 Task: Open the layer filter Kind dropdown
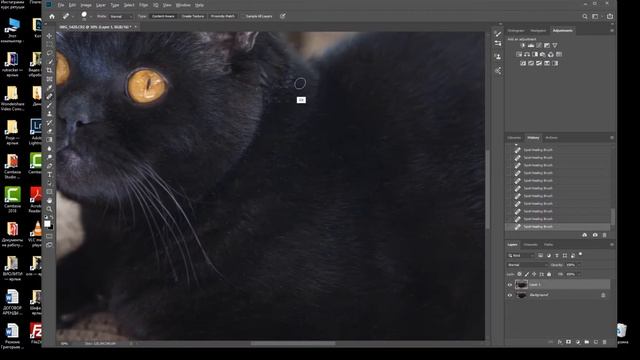click(521, 256)
